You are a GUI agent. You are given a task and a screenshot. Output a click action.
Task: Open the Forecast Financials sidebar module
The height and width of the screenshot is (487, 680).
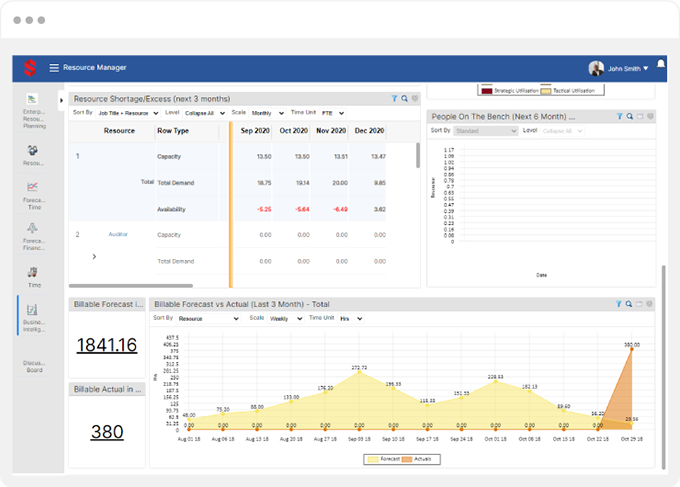33,237
